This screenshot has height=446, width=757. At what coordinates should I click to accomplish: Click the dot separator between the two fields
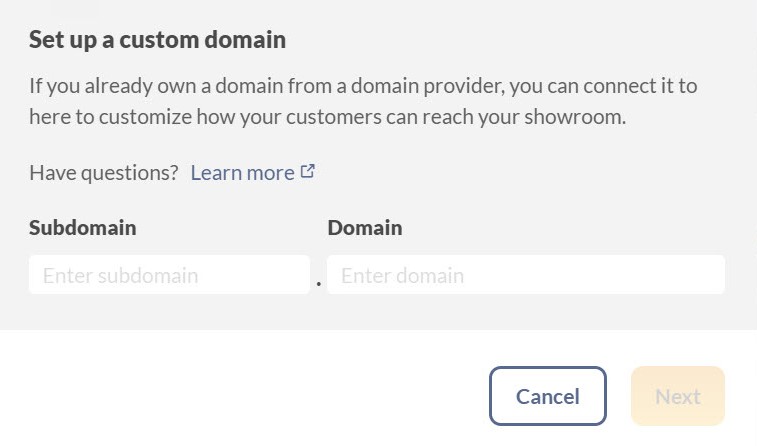[319, 284]
